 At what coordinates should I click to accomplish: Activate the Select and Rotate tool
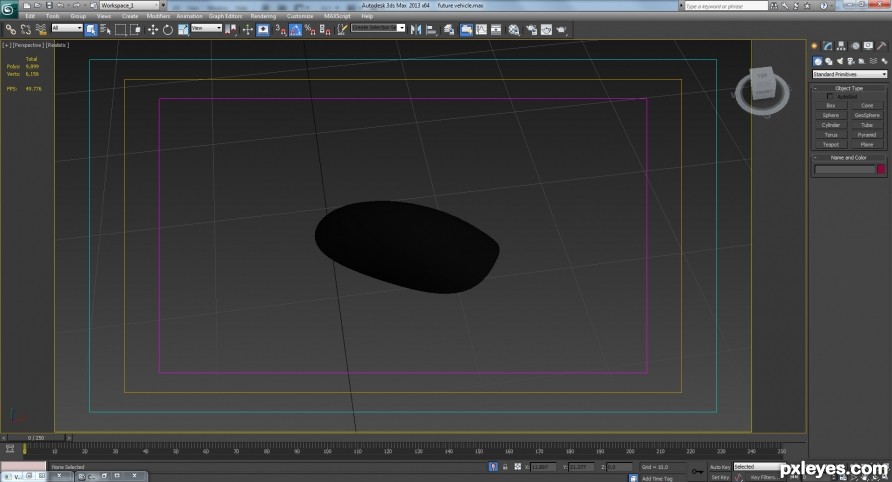(168, 30)
